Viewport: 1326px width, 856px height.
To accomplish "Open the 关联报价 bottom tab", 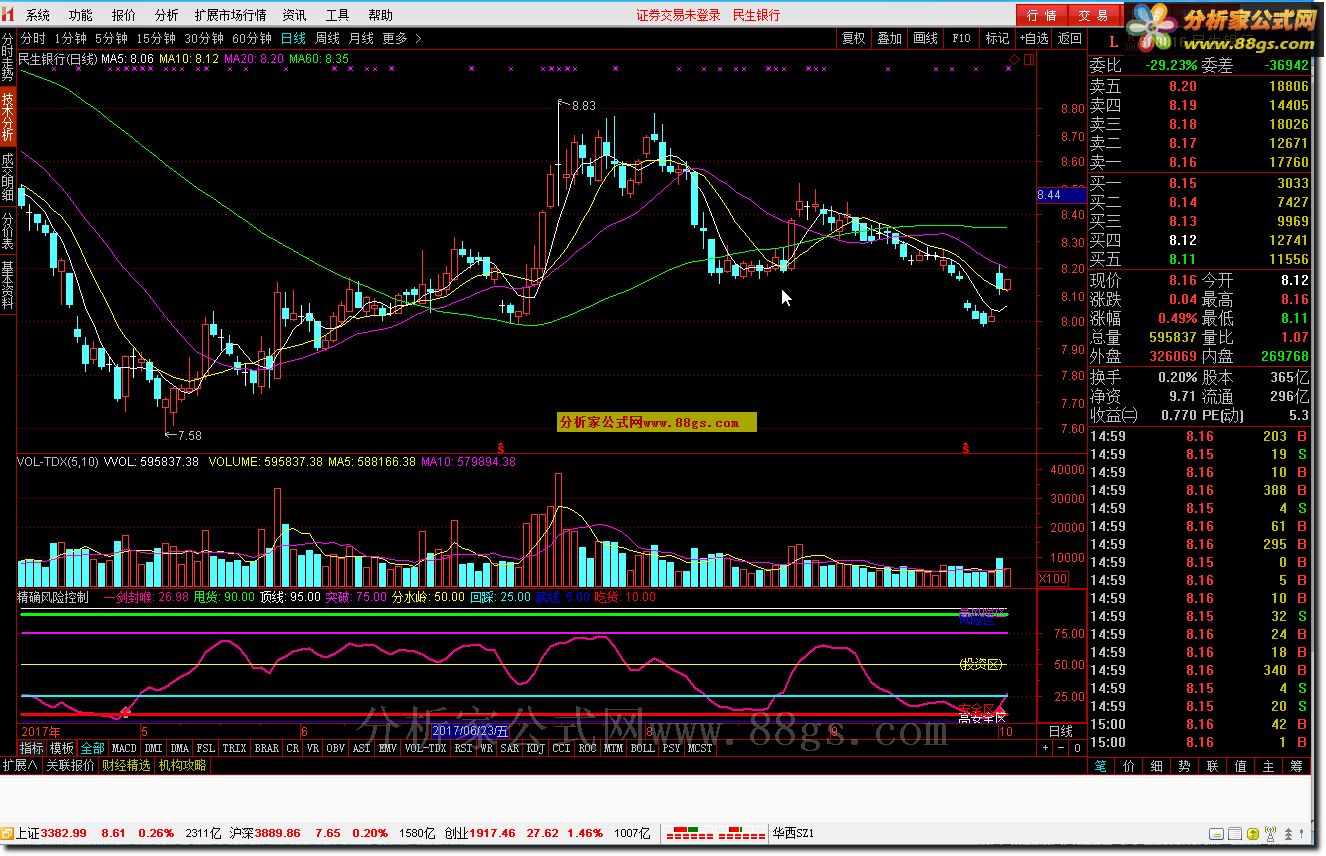I will tap(70, 765).
